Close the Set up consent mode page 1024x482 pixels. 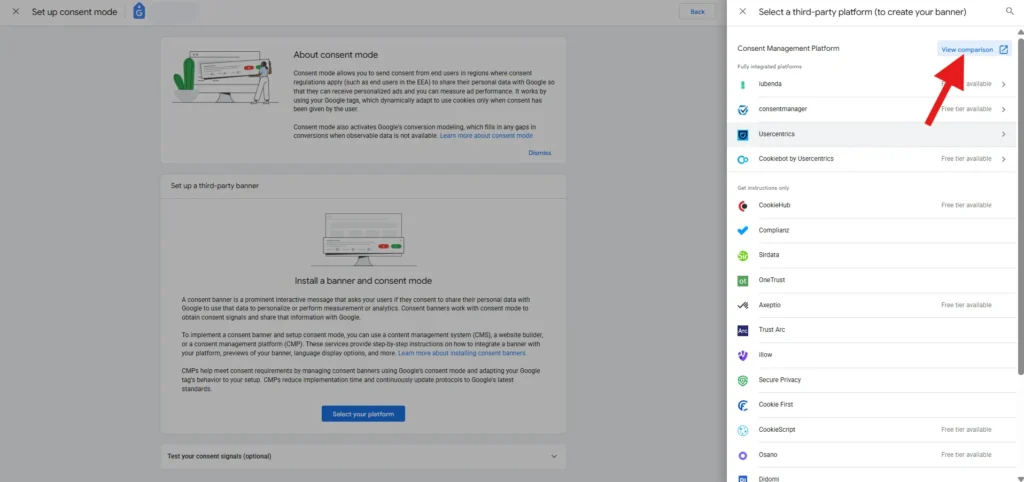pyautogui.click(x=16, y=12)
